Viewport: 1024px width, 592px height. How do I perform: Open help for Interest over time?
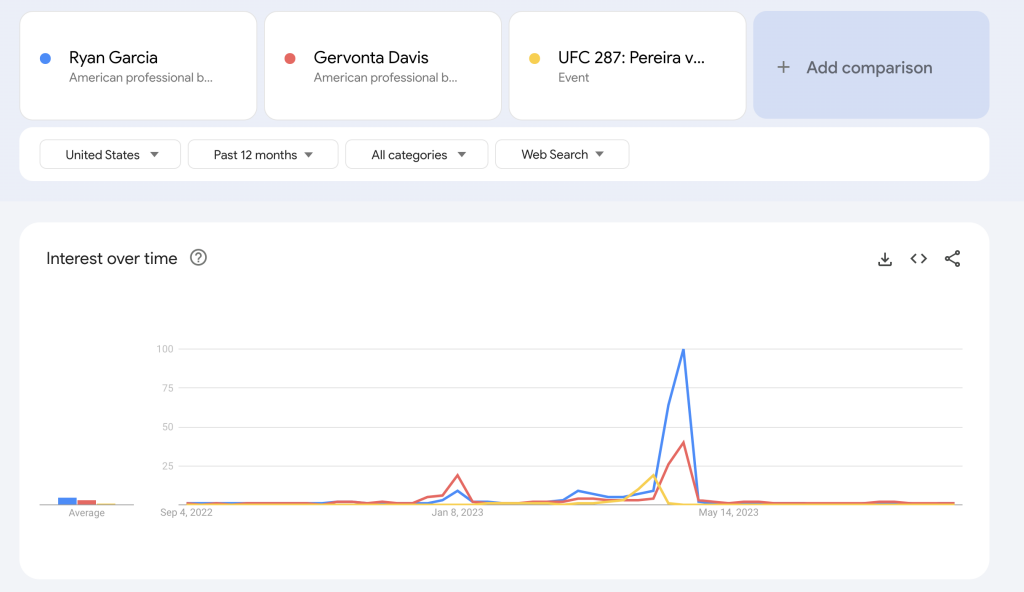pyautogui.click(x=198, y=258)
